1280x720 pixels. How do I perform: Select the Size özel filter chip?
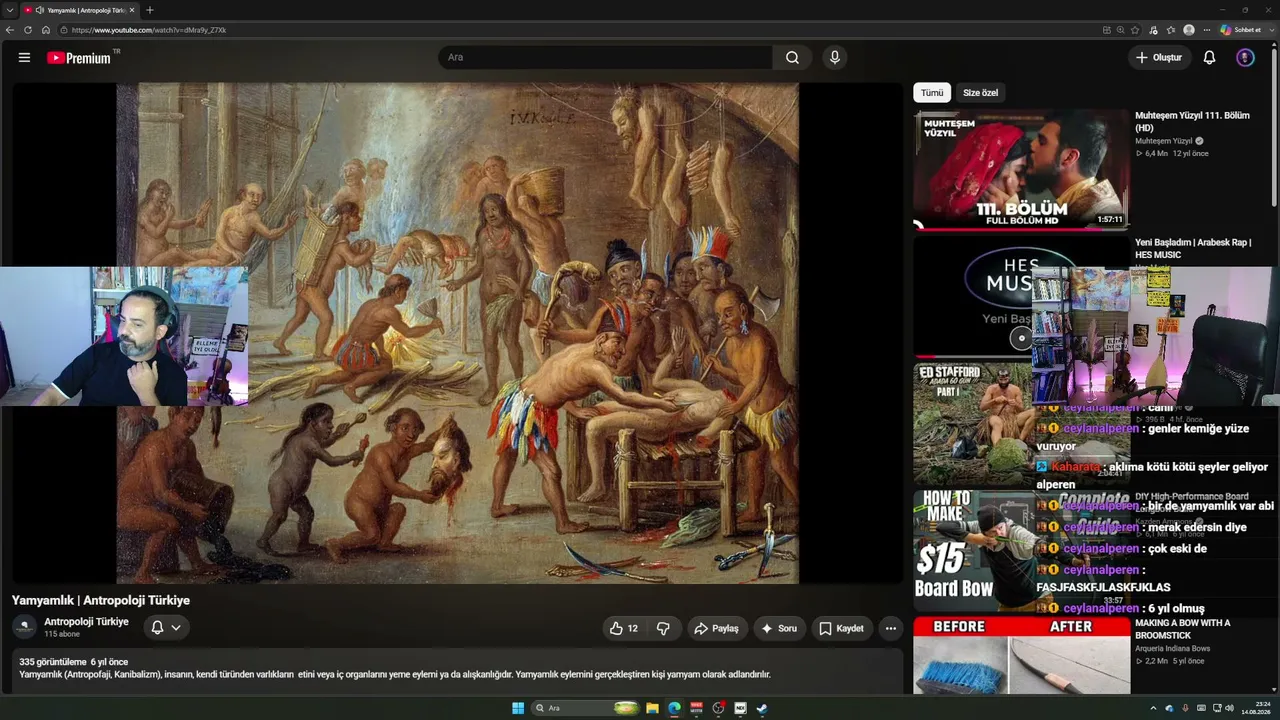pos(980,93)
